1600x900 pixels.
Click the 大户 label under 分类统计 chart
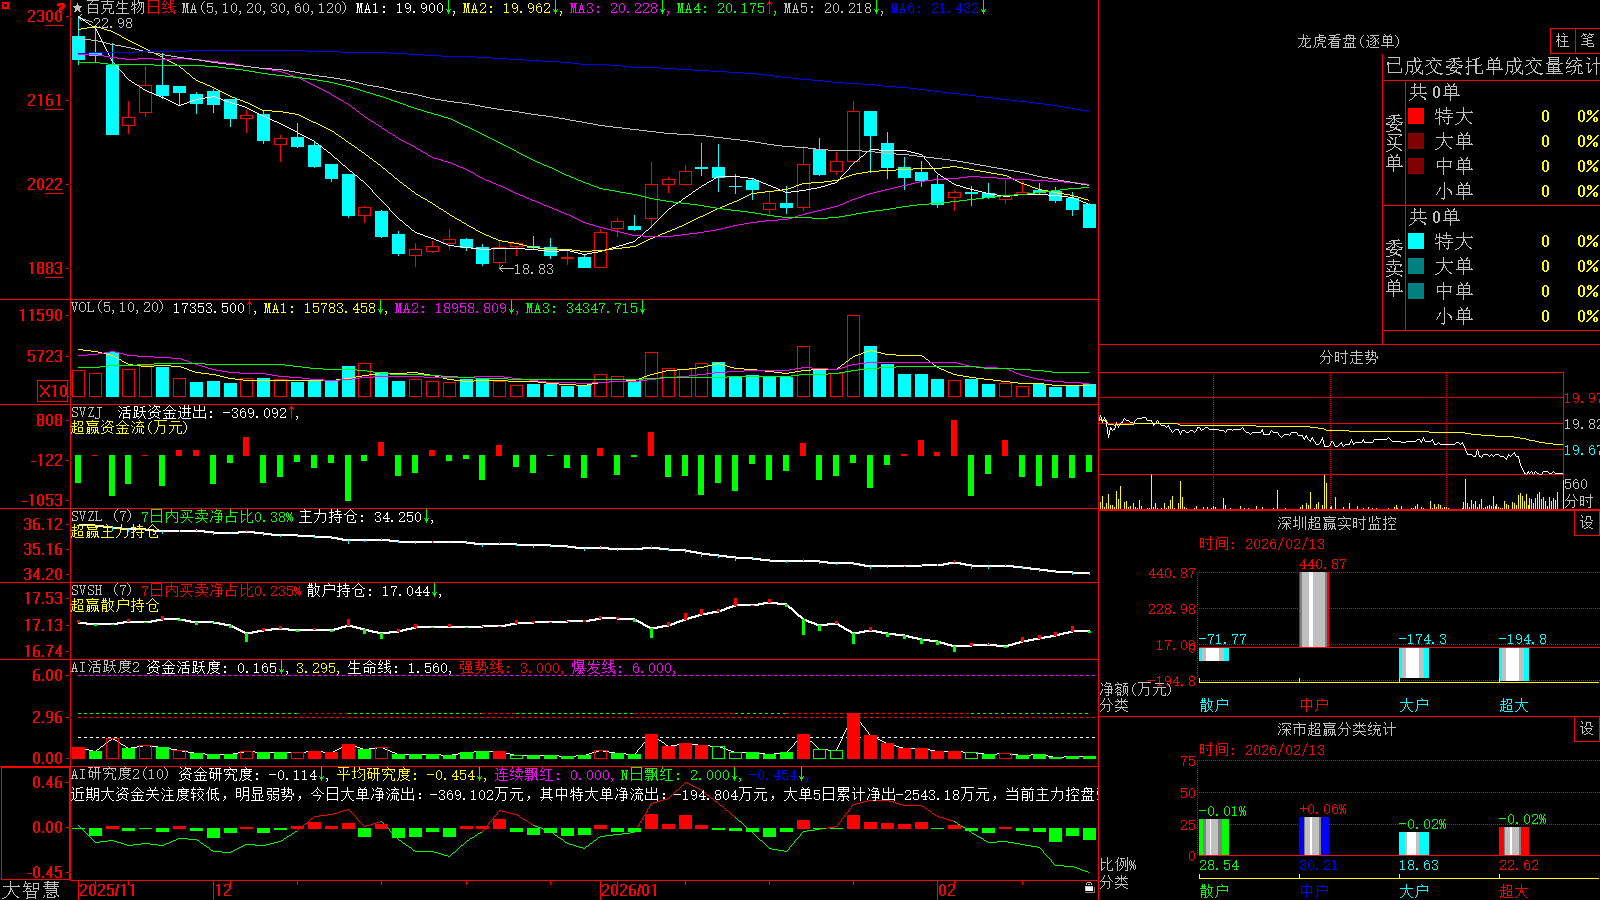[x=1414, y=890]
